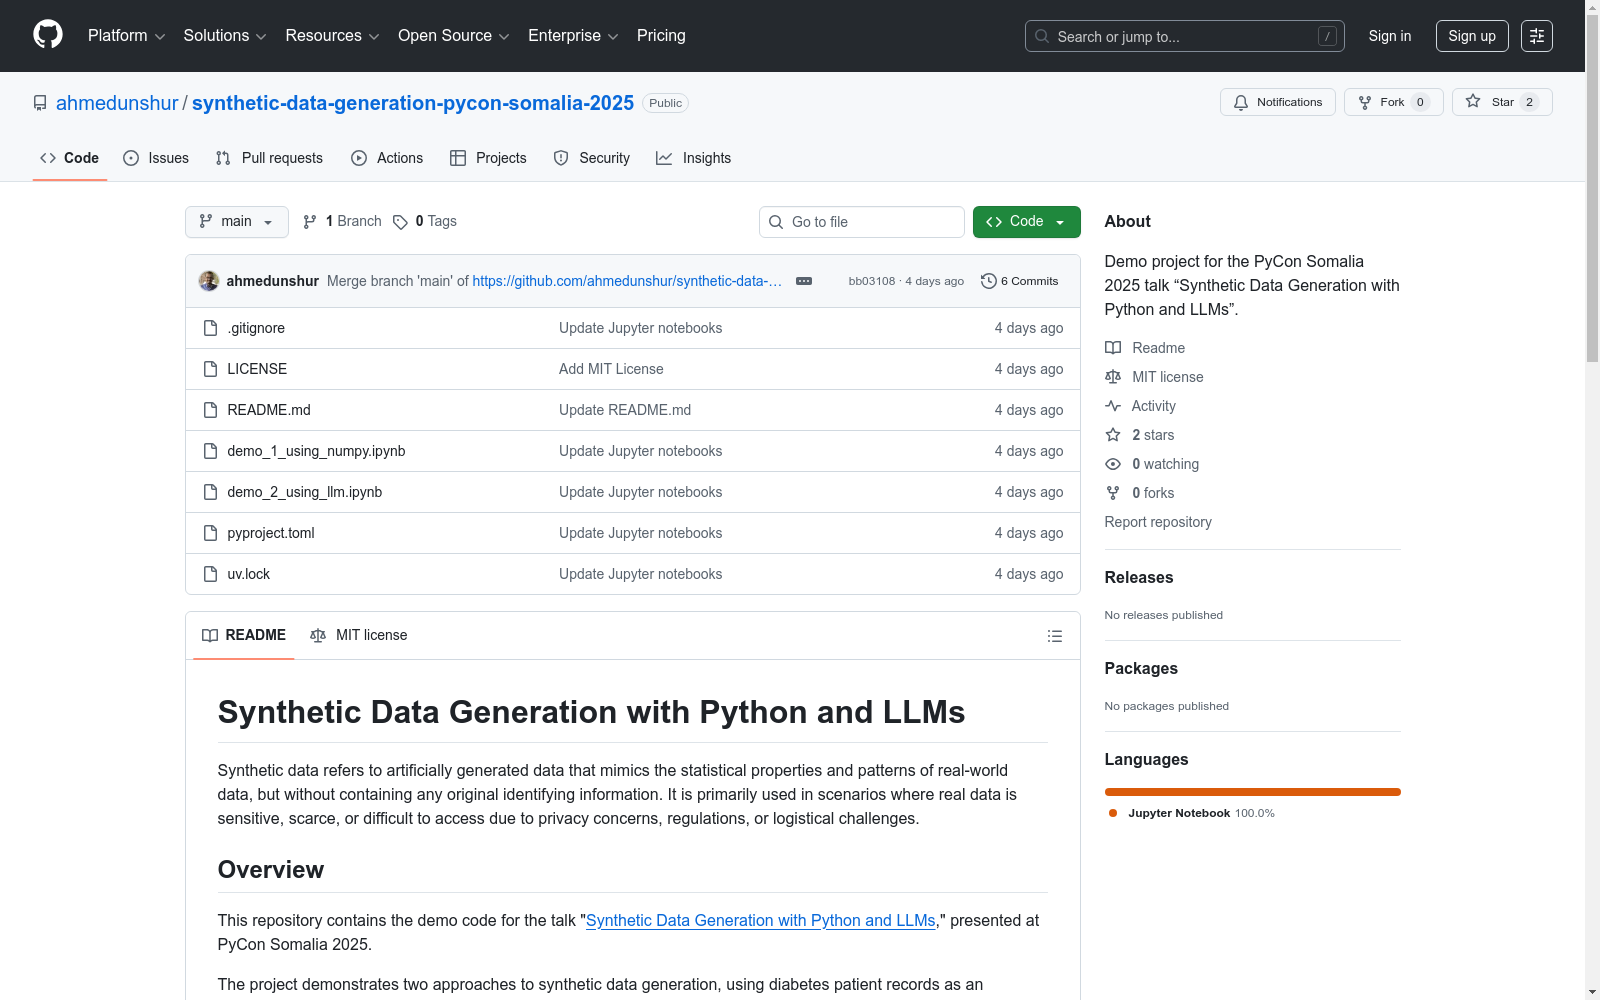Image resolution: width=1600 pixels, height=1000 pixels.
Task: Select the MIT license tab in README panel
Action: pos(359,636)
